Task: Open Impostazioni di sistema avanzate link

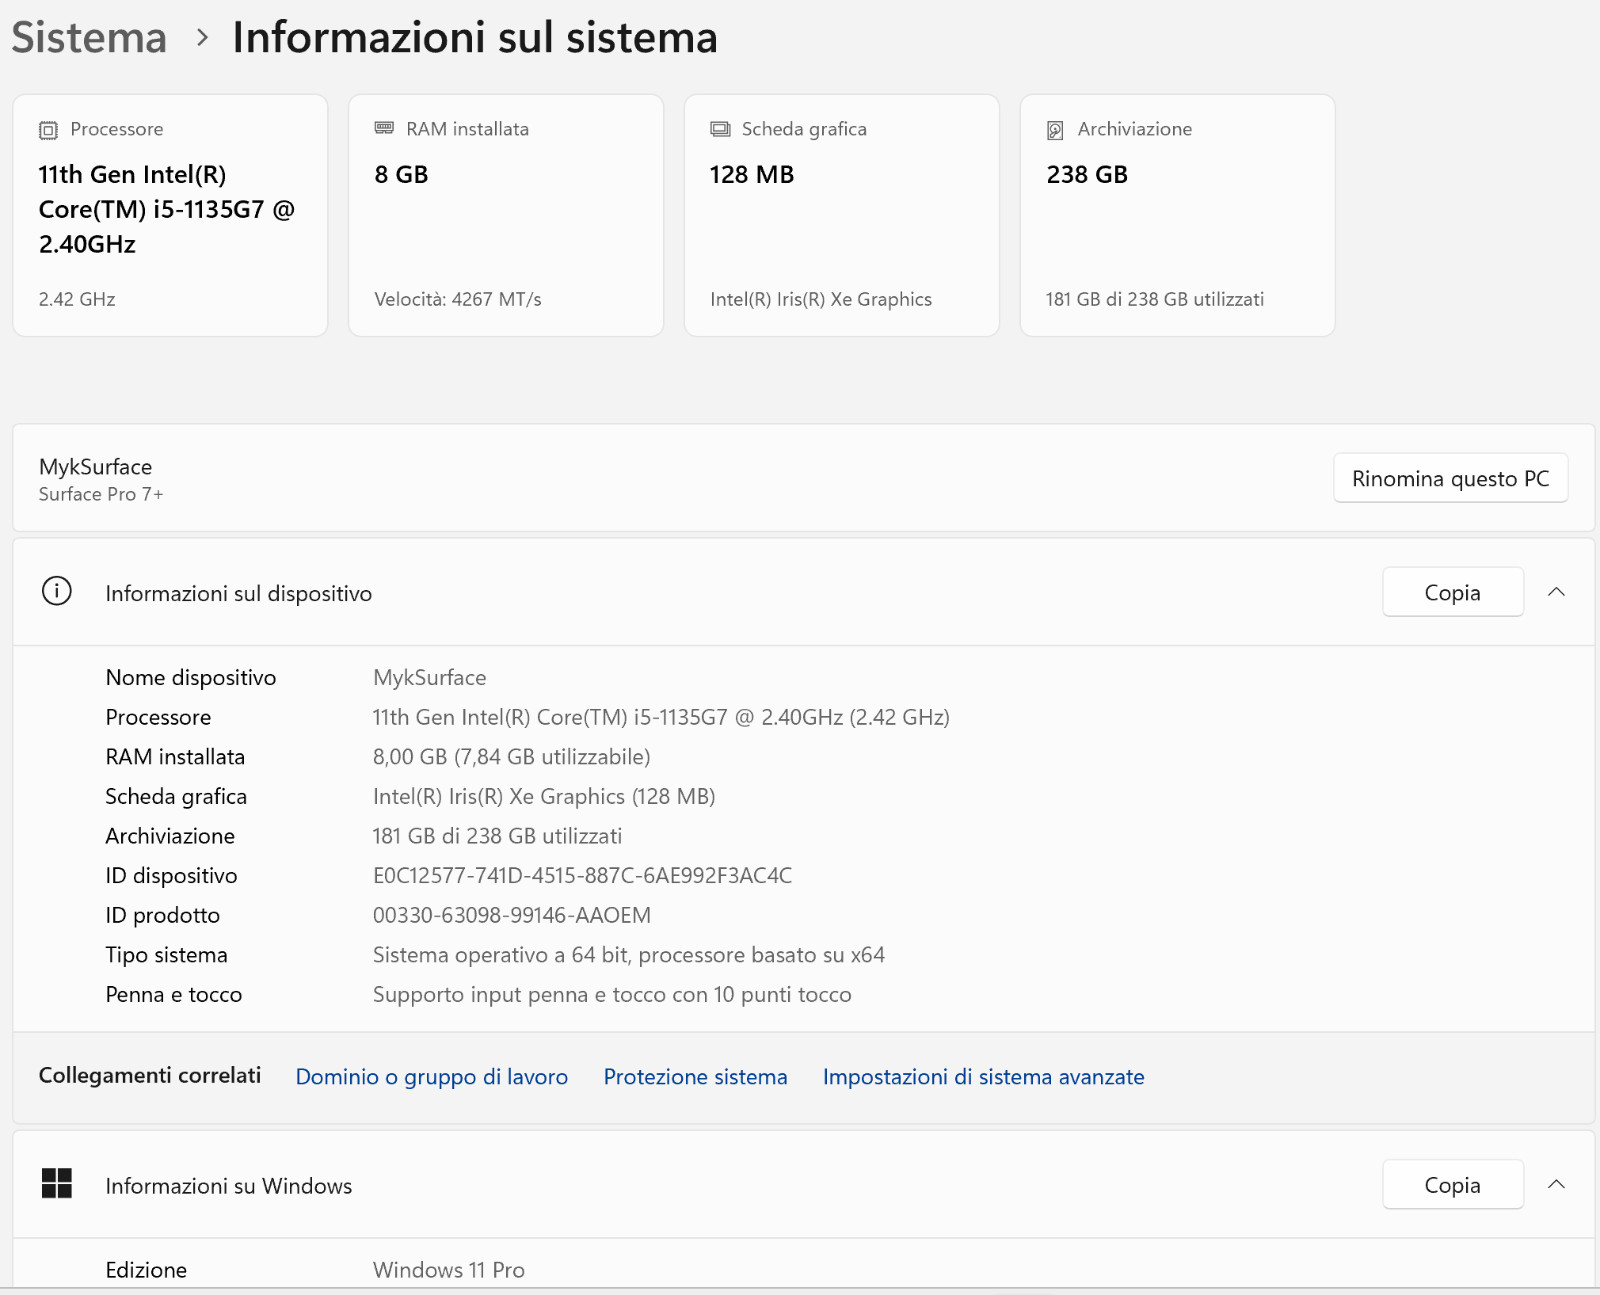Action: [983, 1077]
